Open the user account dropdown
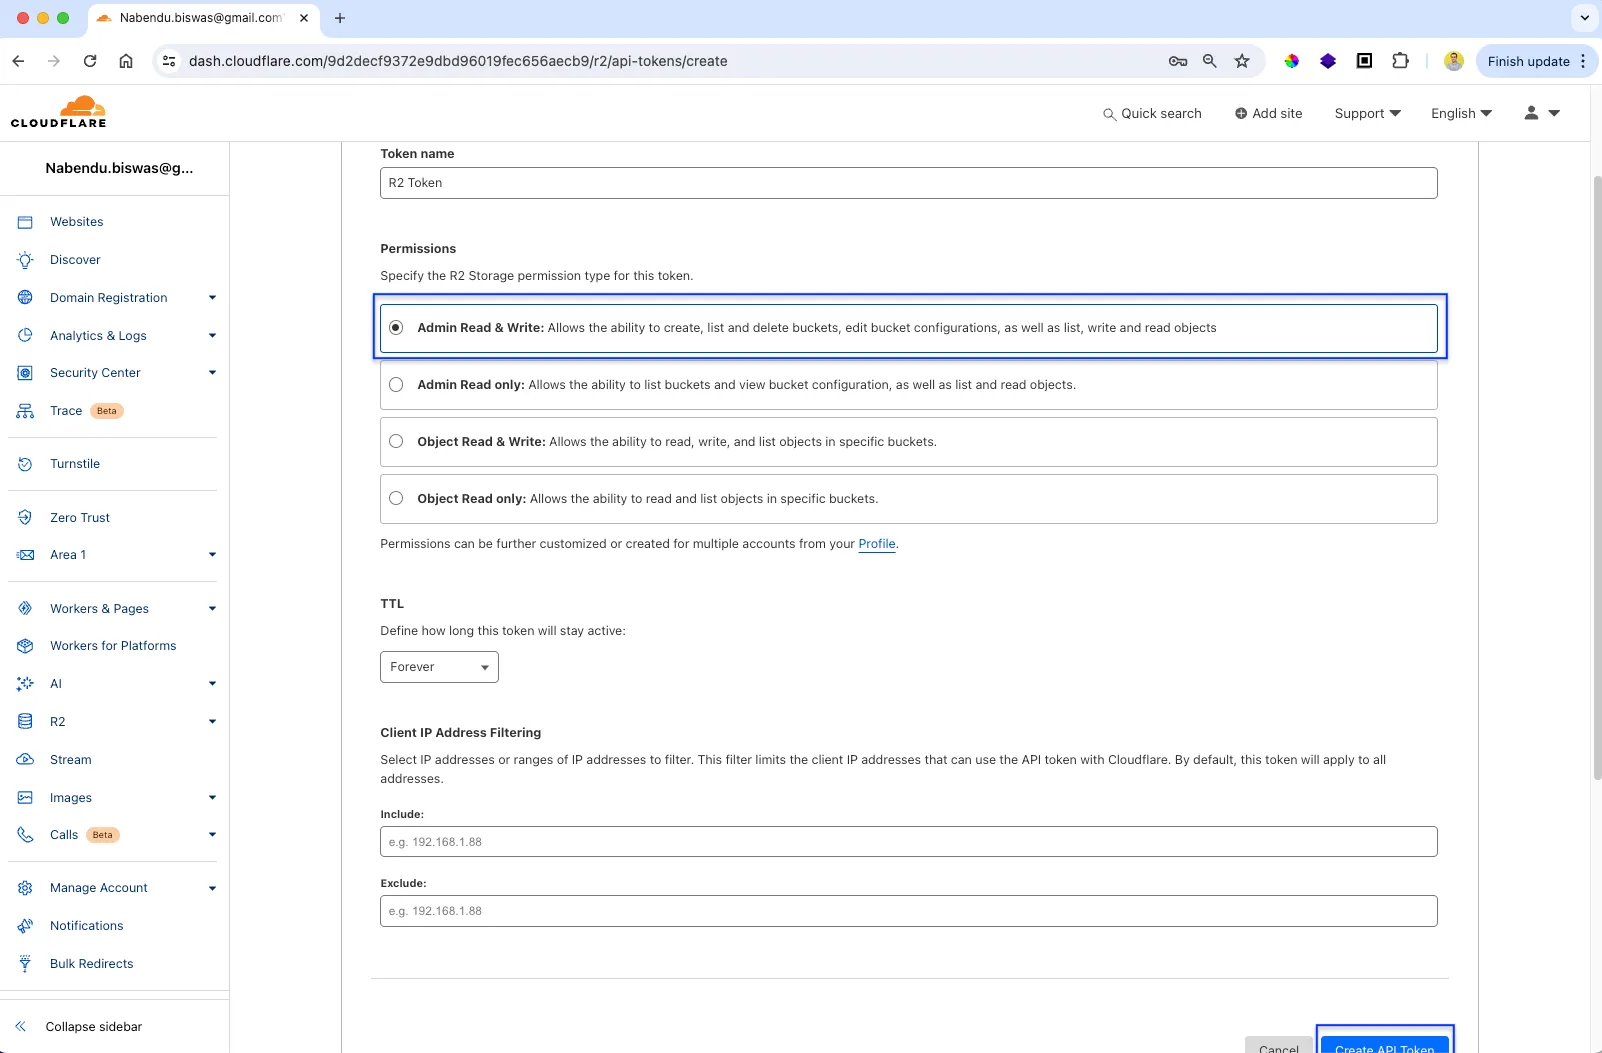 (x=1542, y=114)
